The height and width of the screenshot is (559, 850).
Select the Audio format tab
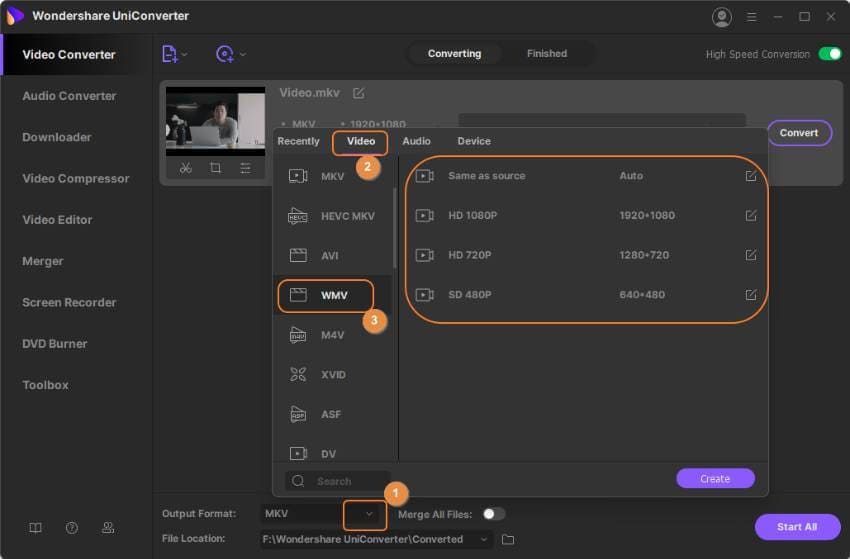416,141
